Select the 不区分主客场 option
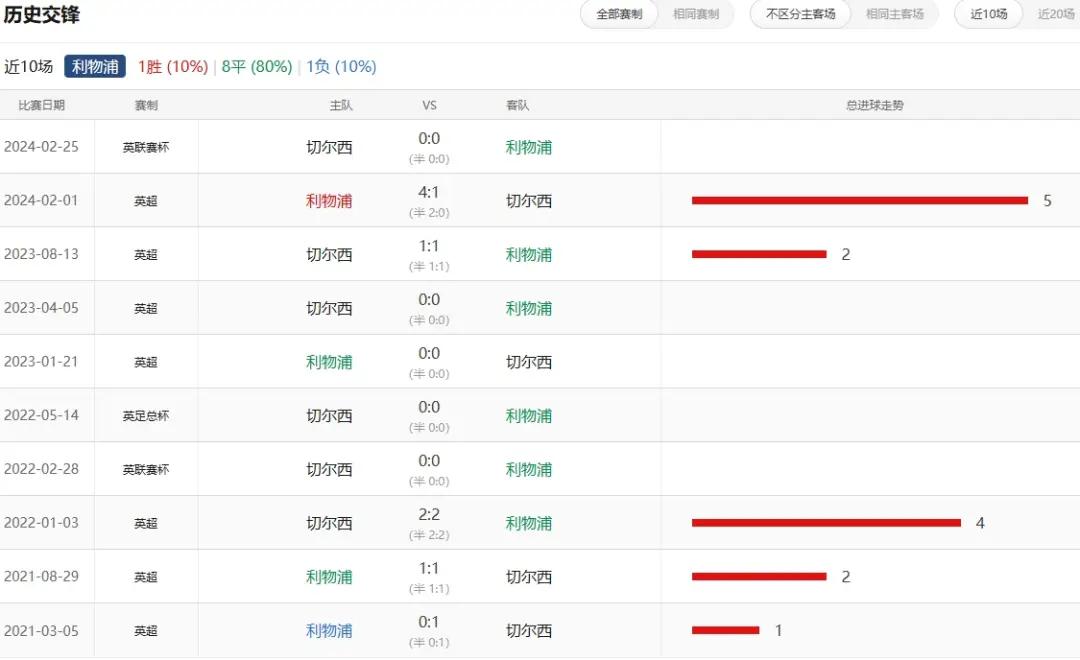1080x660 pixels. coord(800,14)
